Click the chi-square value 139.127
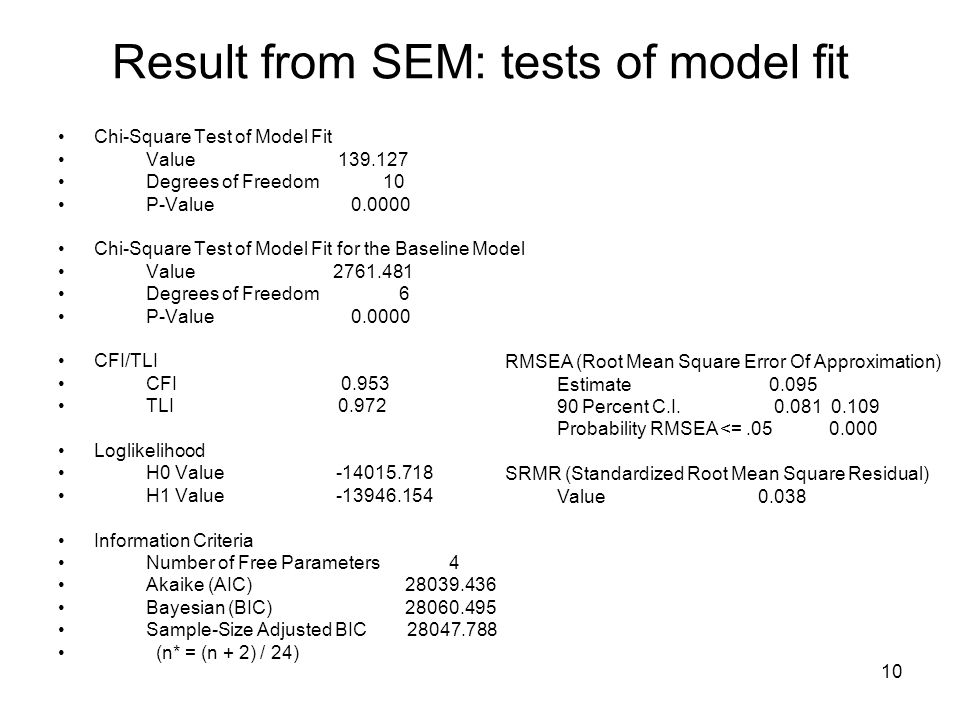 tap(373, 159)
